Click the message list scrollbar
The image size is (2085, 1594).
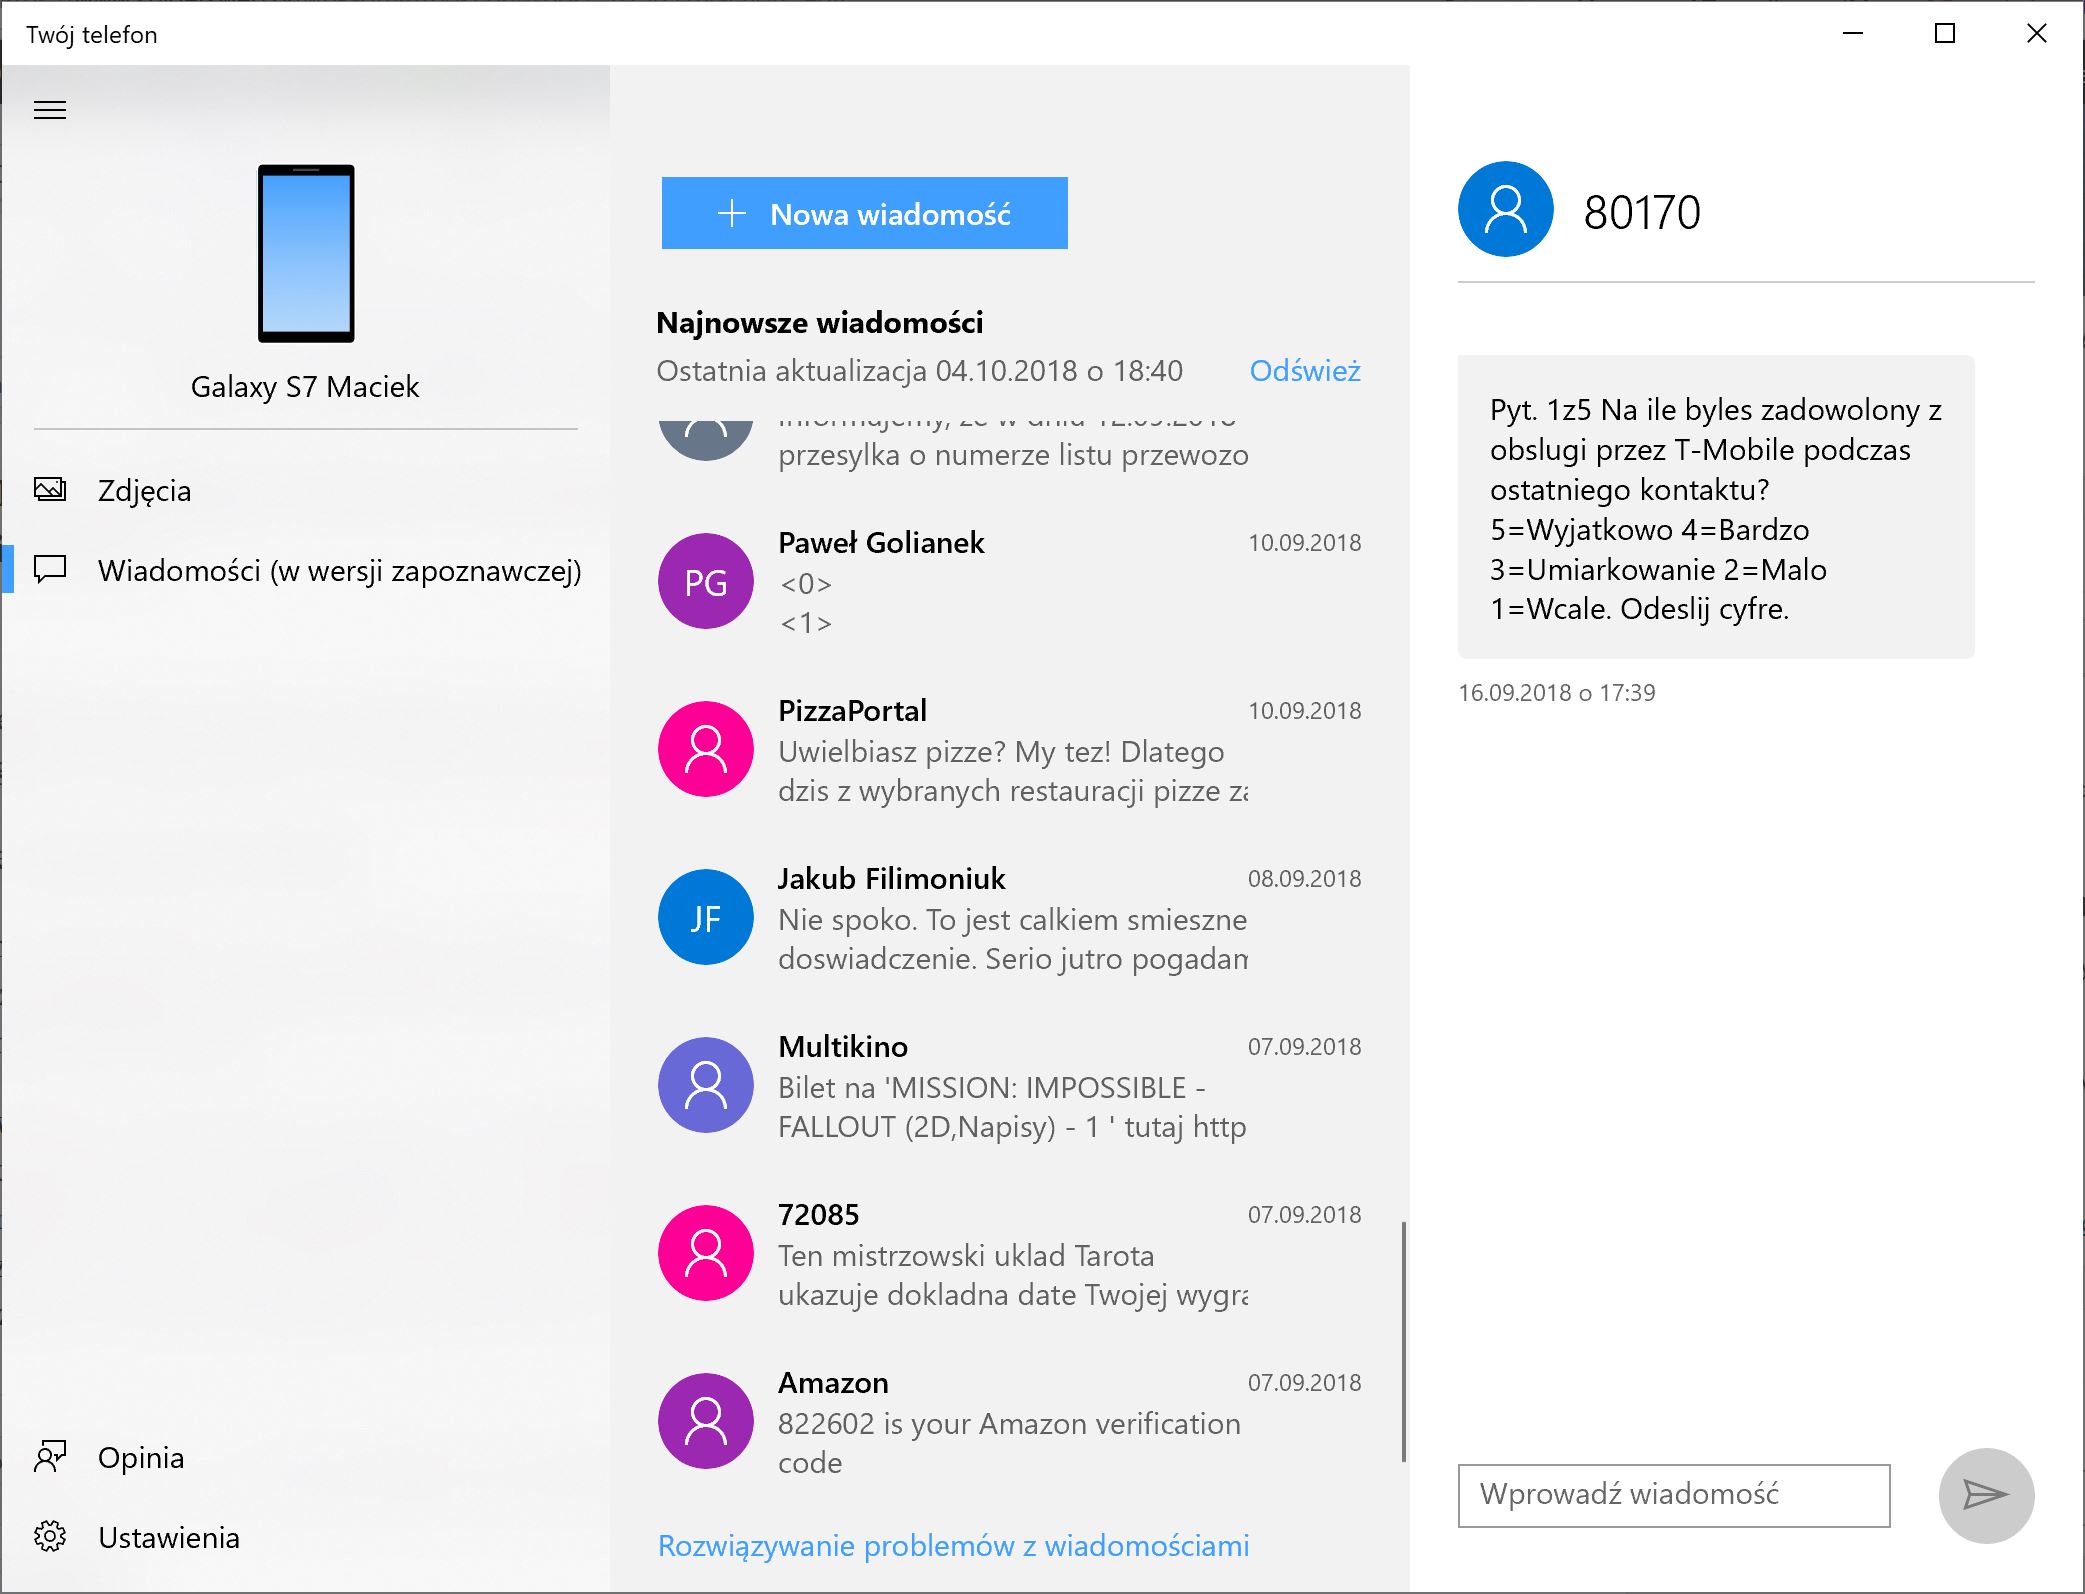coord(1403,1341)
